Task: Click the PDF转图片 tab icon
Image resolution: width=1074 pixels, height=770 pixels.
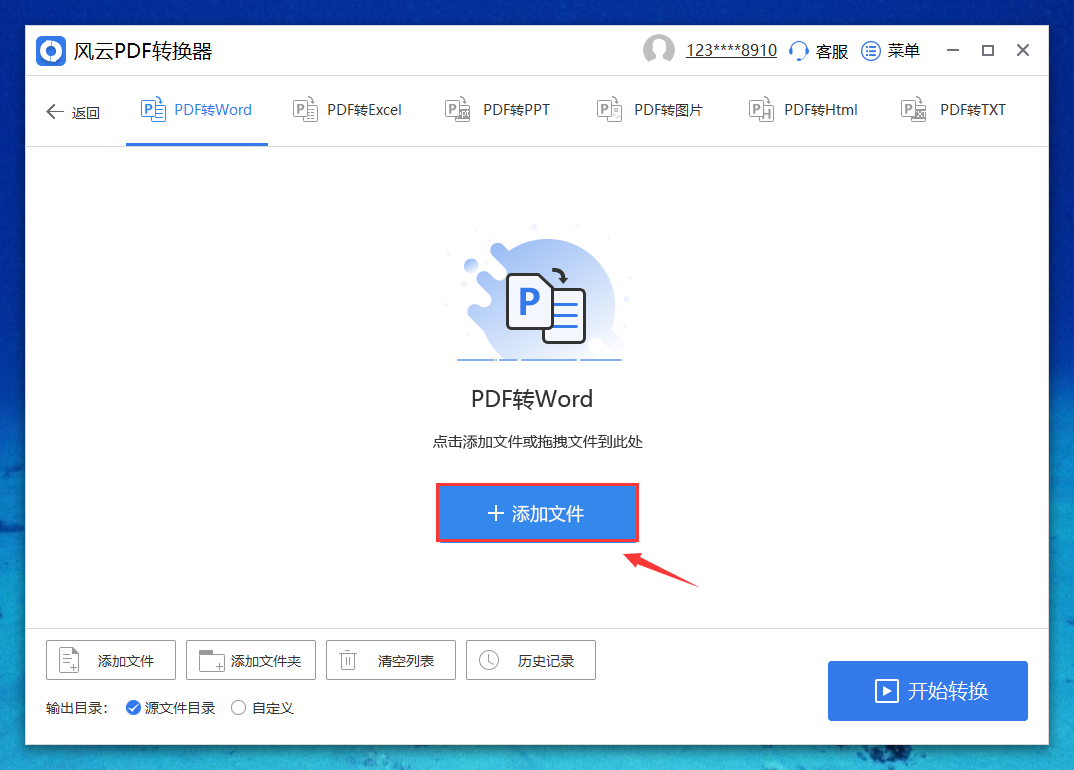Action: (609, 110)
